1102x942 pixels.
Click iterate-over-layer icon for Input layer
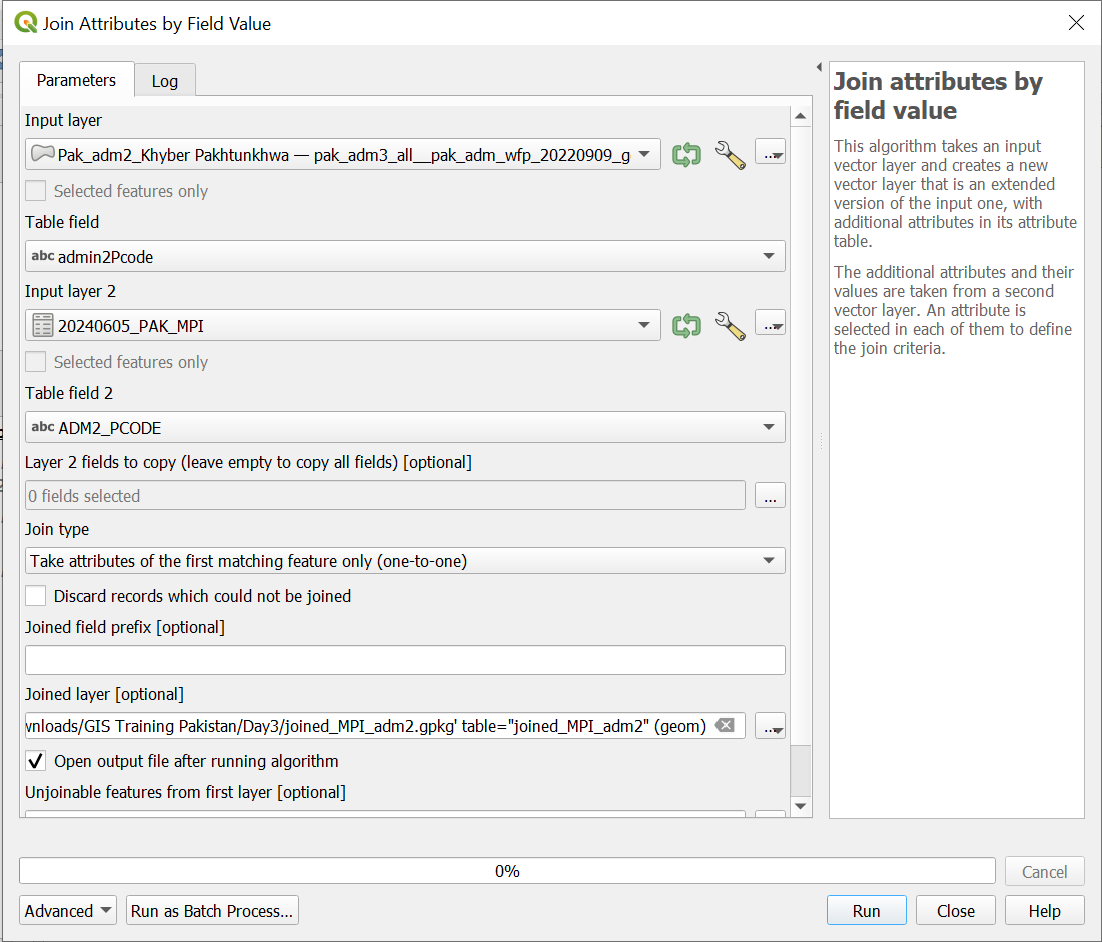coord(686,155)
